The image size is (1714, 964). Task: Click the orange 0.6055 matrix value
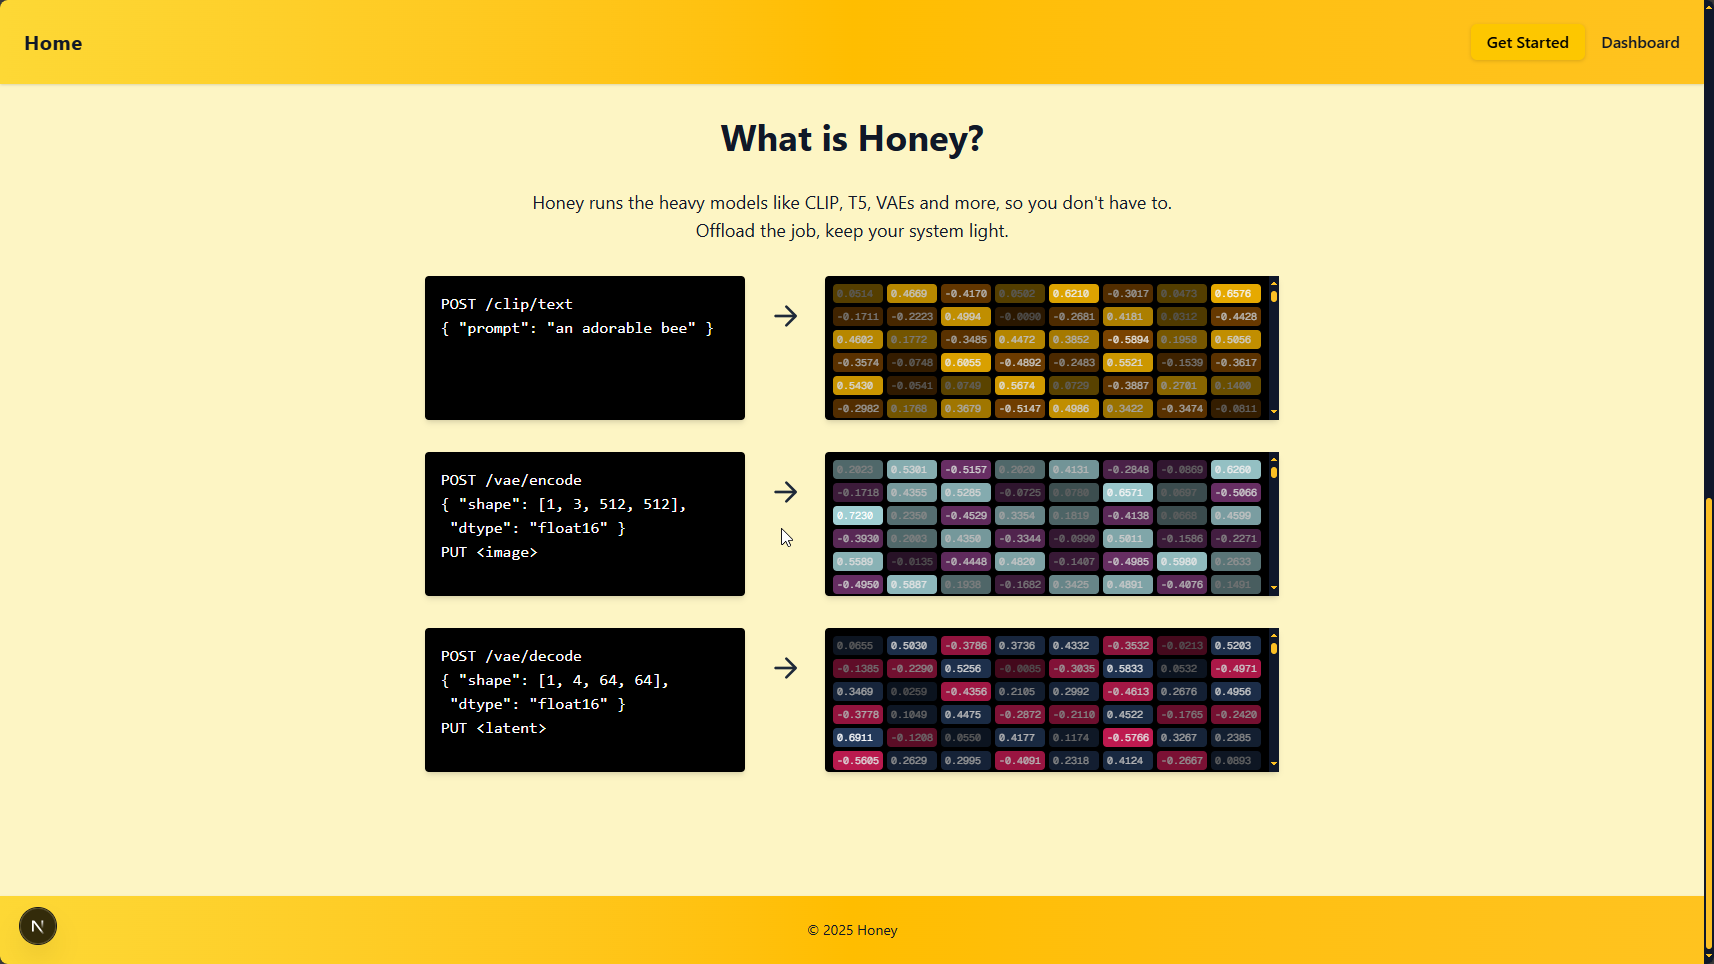tap(966, 363)
